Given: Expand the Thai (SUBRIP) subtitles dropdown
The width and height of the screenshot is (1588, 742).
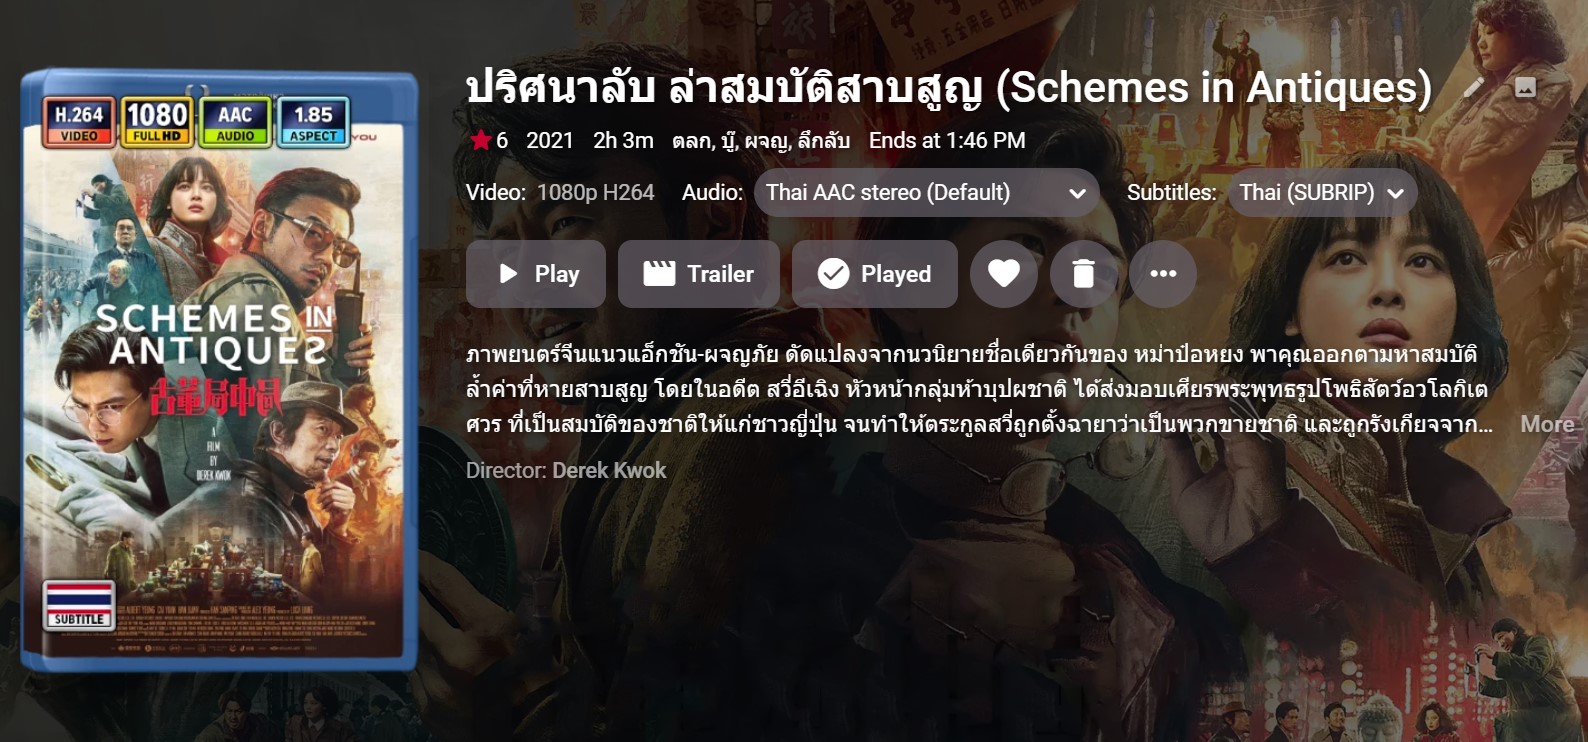Looking at the screenshot, I should coord(1322,193).
